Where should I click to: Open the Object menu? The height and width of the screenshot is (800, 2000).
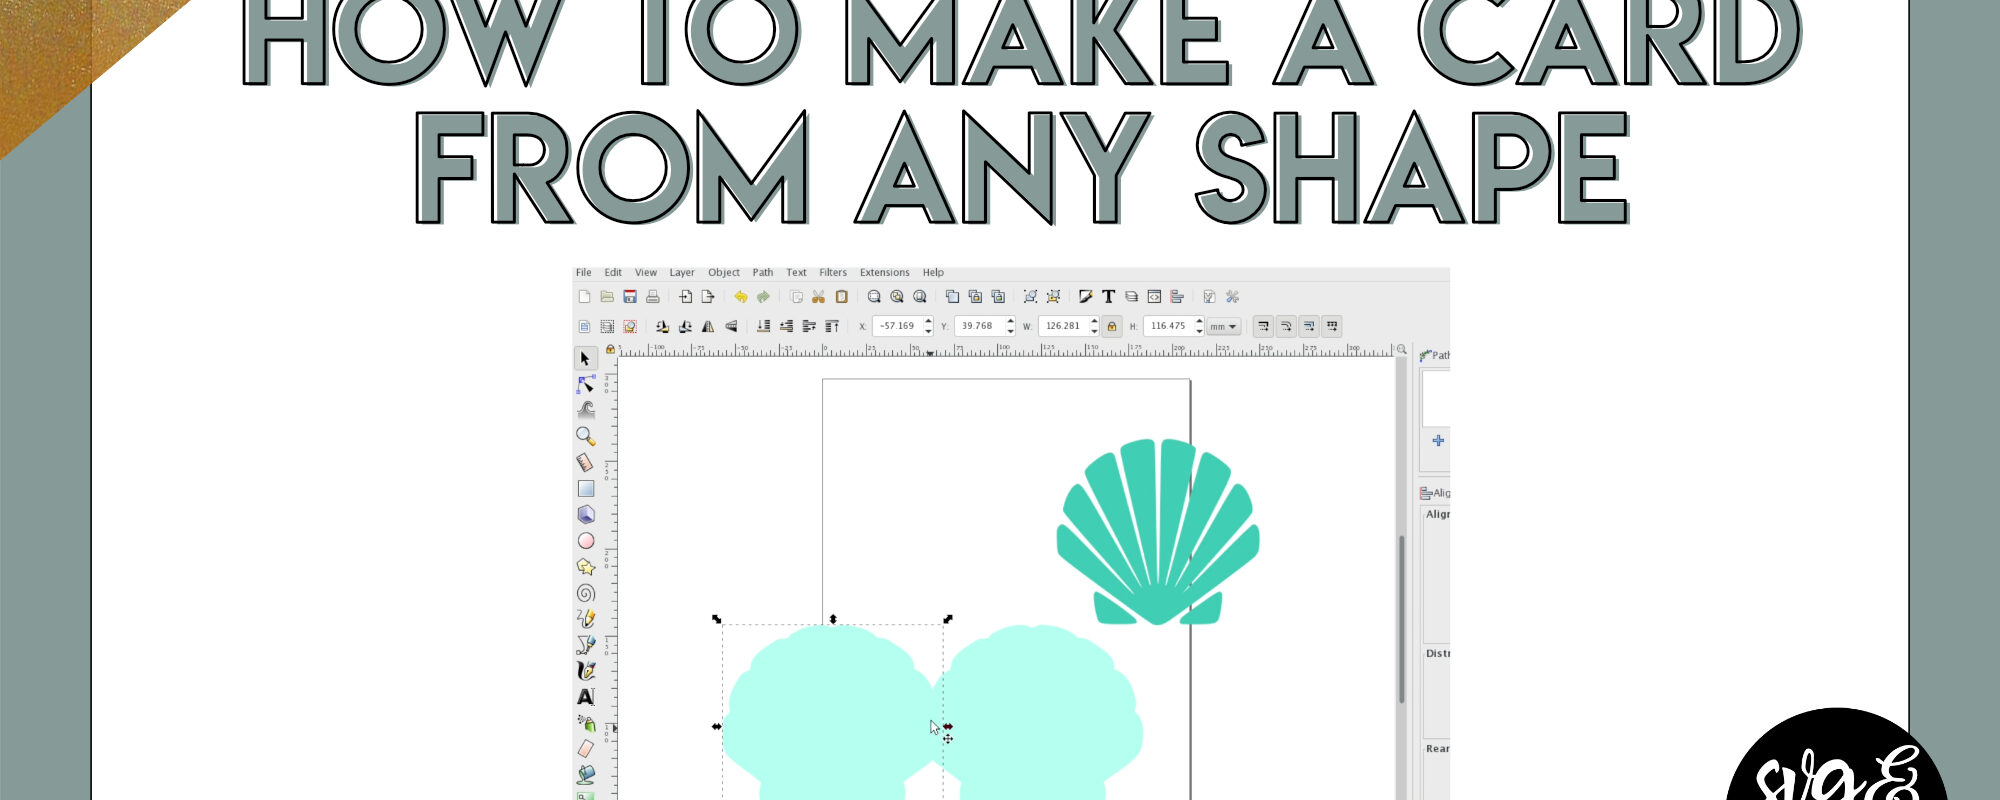(724, 272)
